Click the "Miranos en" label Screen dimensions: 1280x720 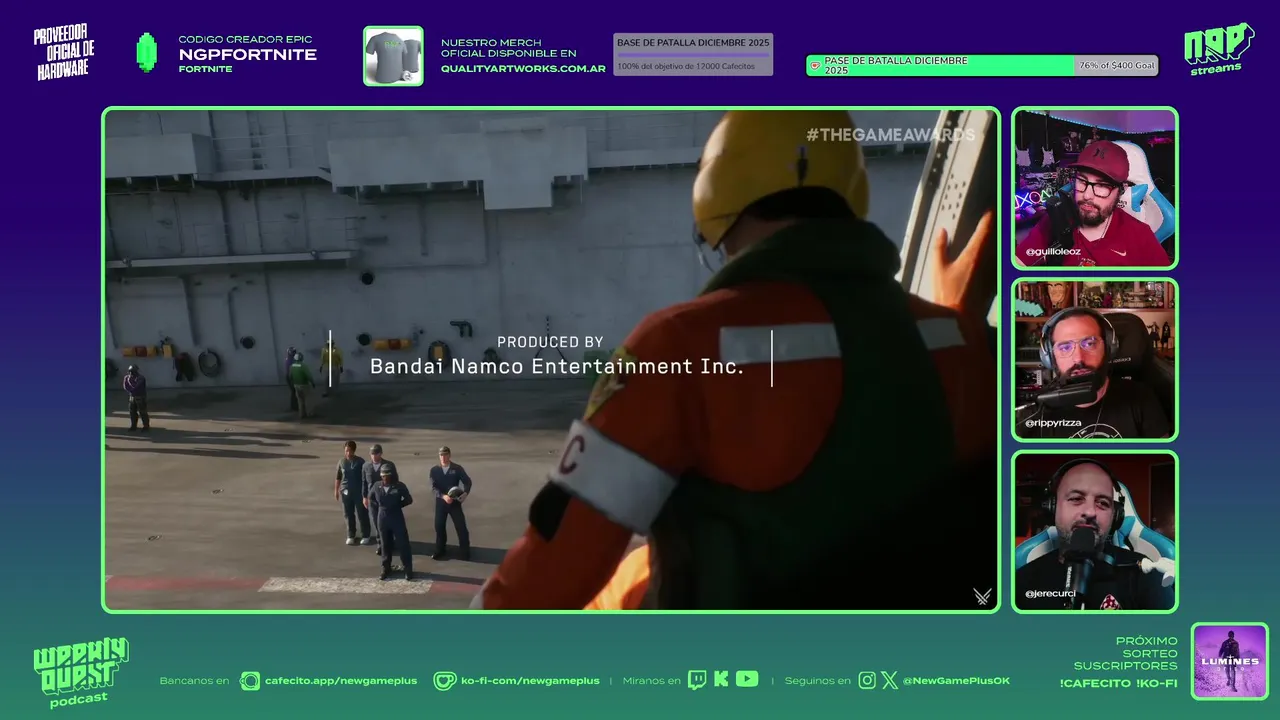651,681
